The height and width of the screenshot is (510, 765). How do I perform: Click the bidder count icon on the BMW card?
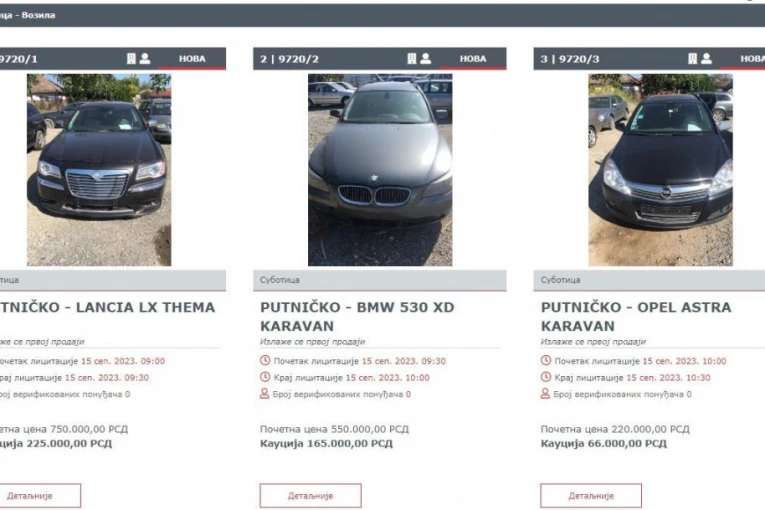[x=264, y=393]
